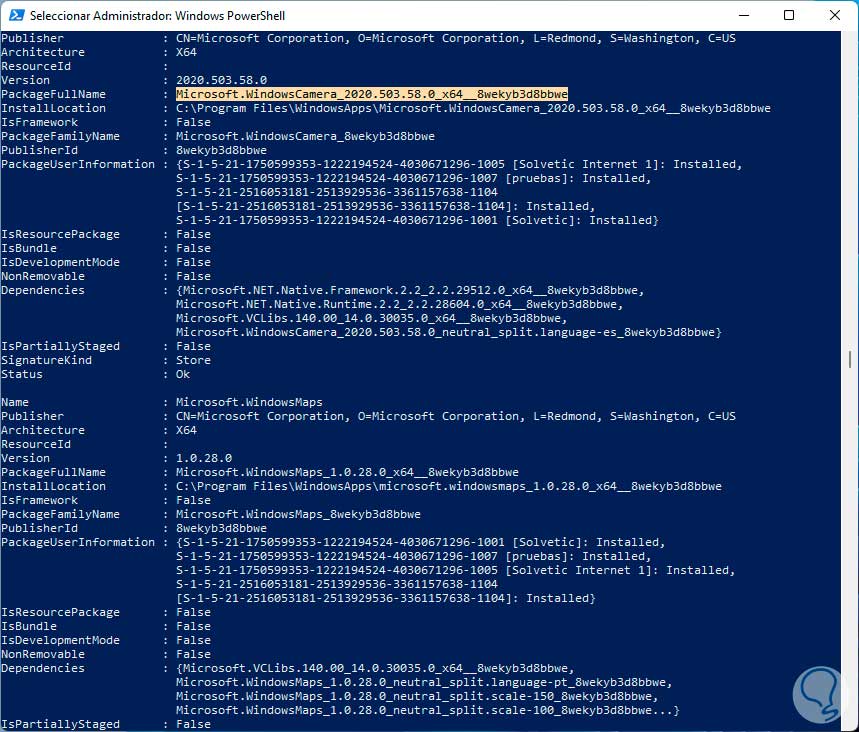Viewport: 859px width, 732px height.
Task: Click WindowsMaps scale-100 dependency line
Action: click(427, 711)
